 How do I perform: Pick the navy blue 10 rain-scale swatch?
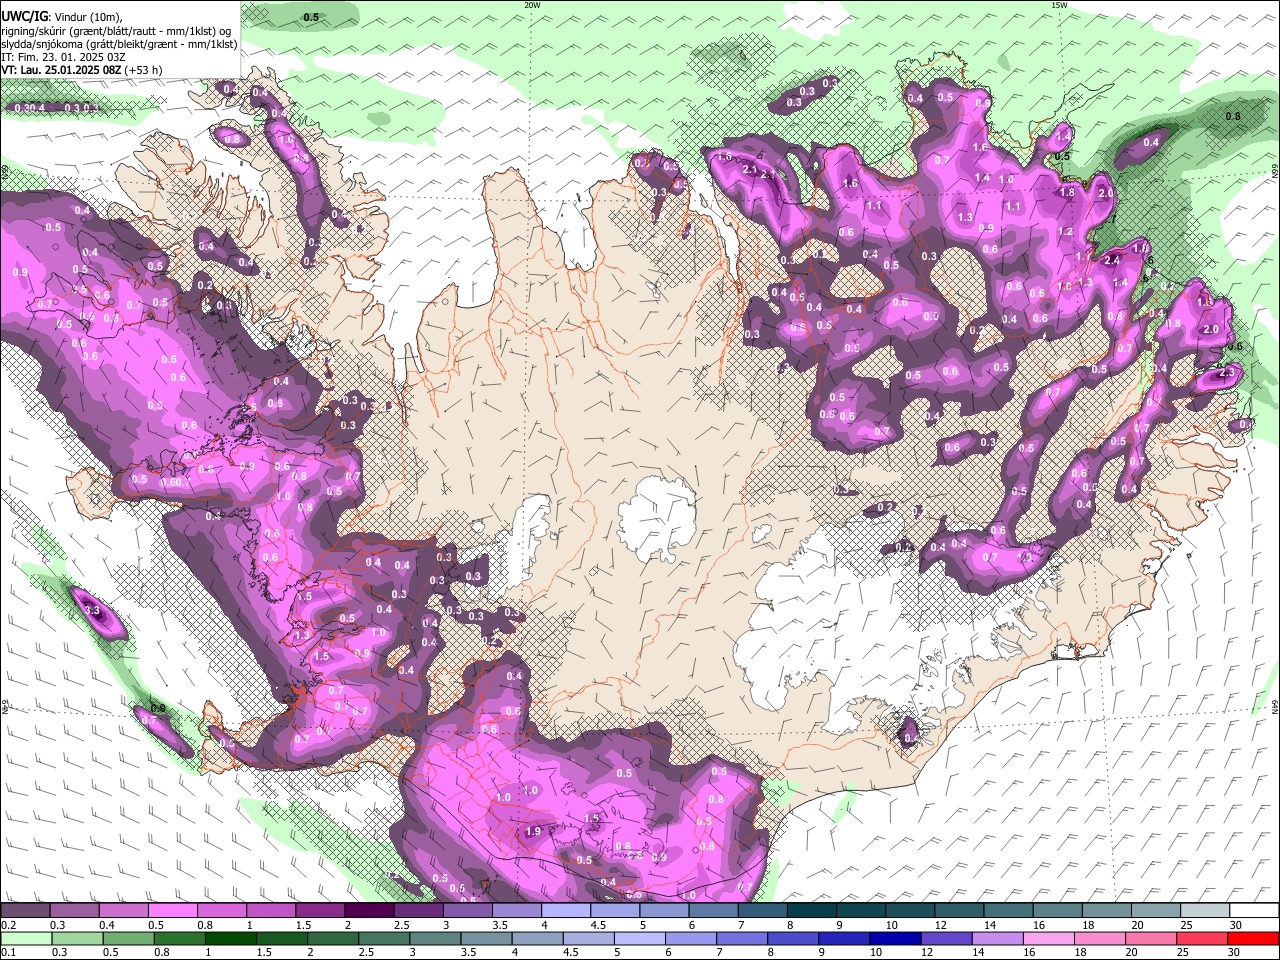895,938
